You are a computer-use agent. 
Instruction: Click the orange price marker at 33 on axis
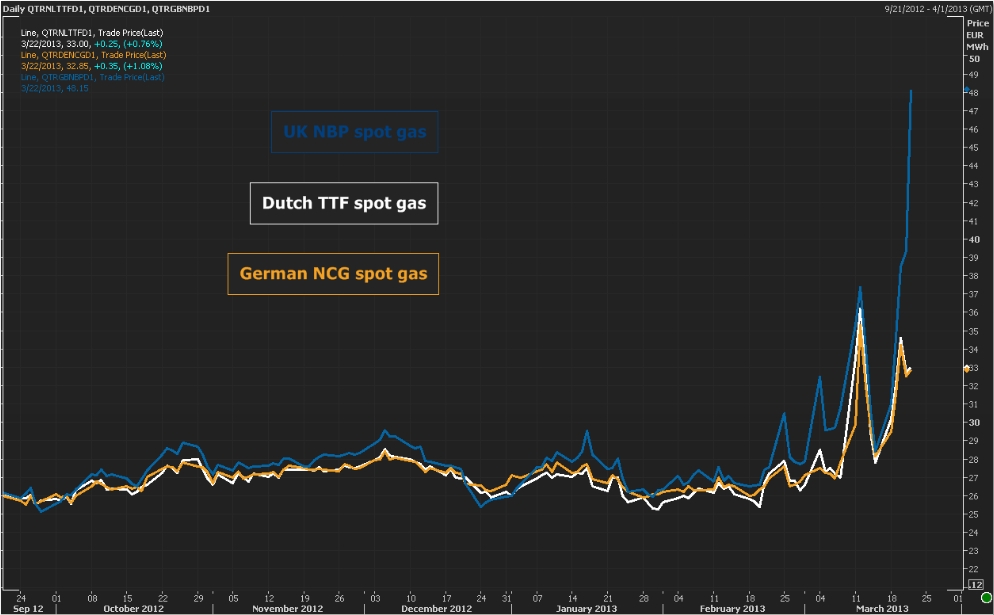coord(965,368)
